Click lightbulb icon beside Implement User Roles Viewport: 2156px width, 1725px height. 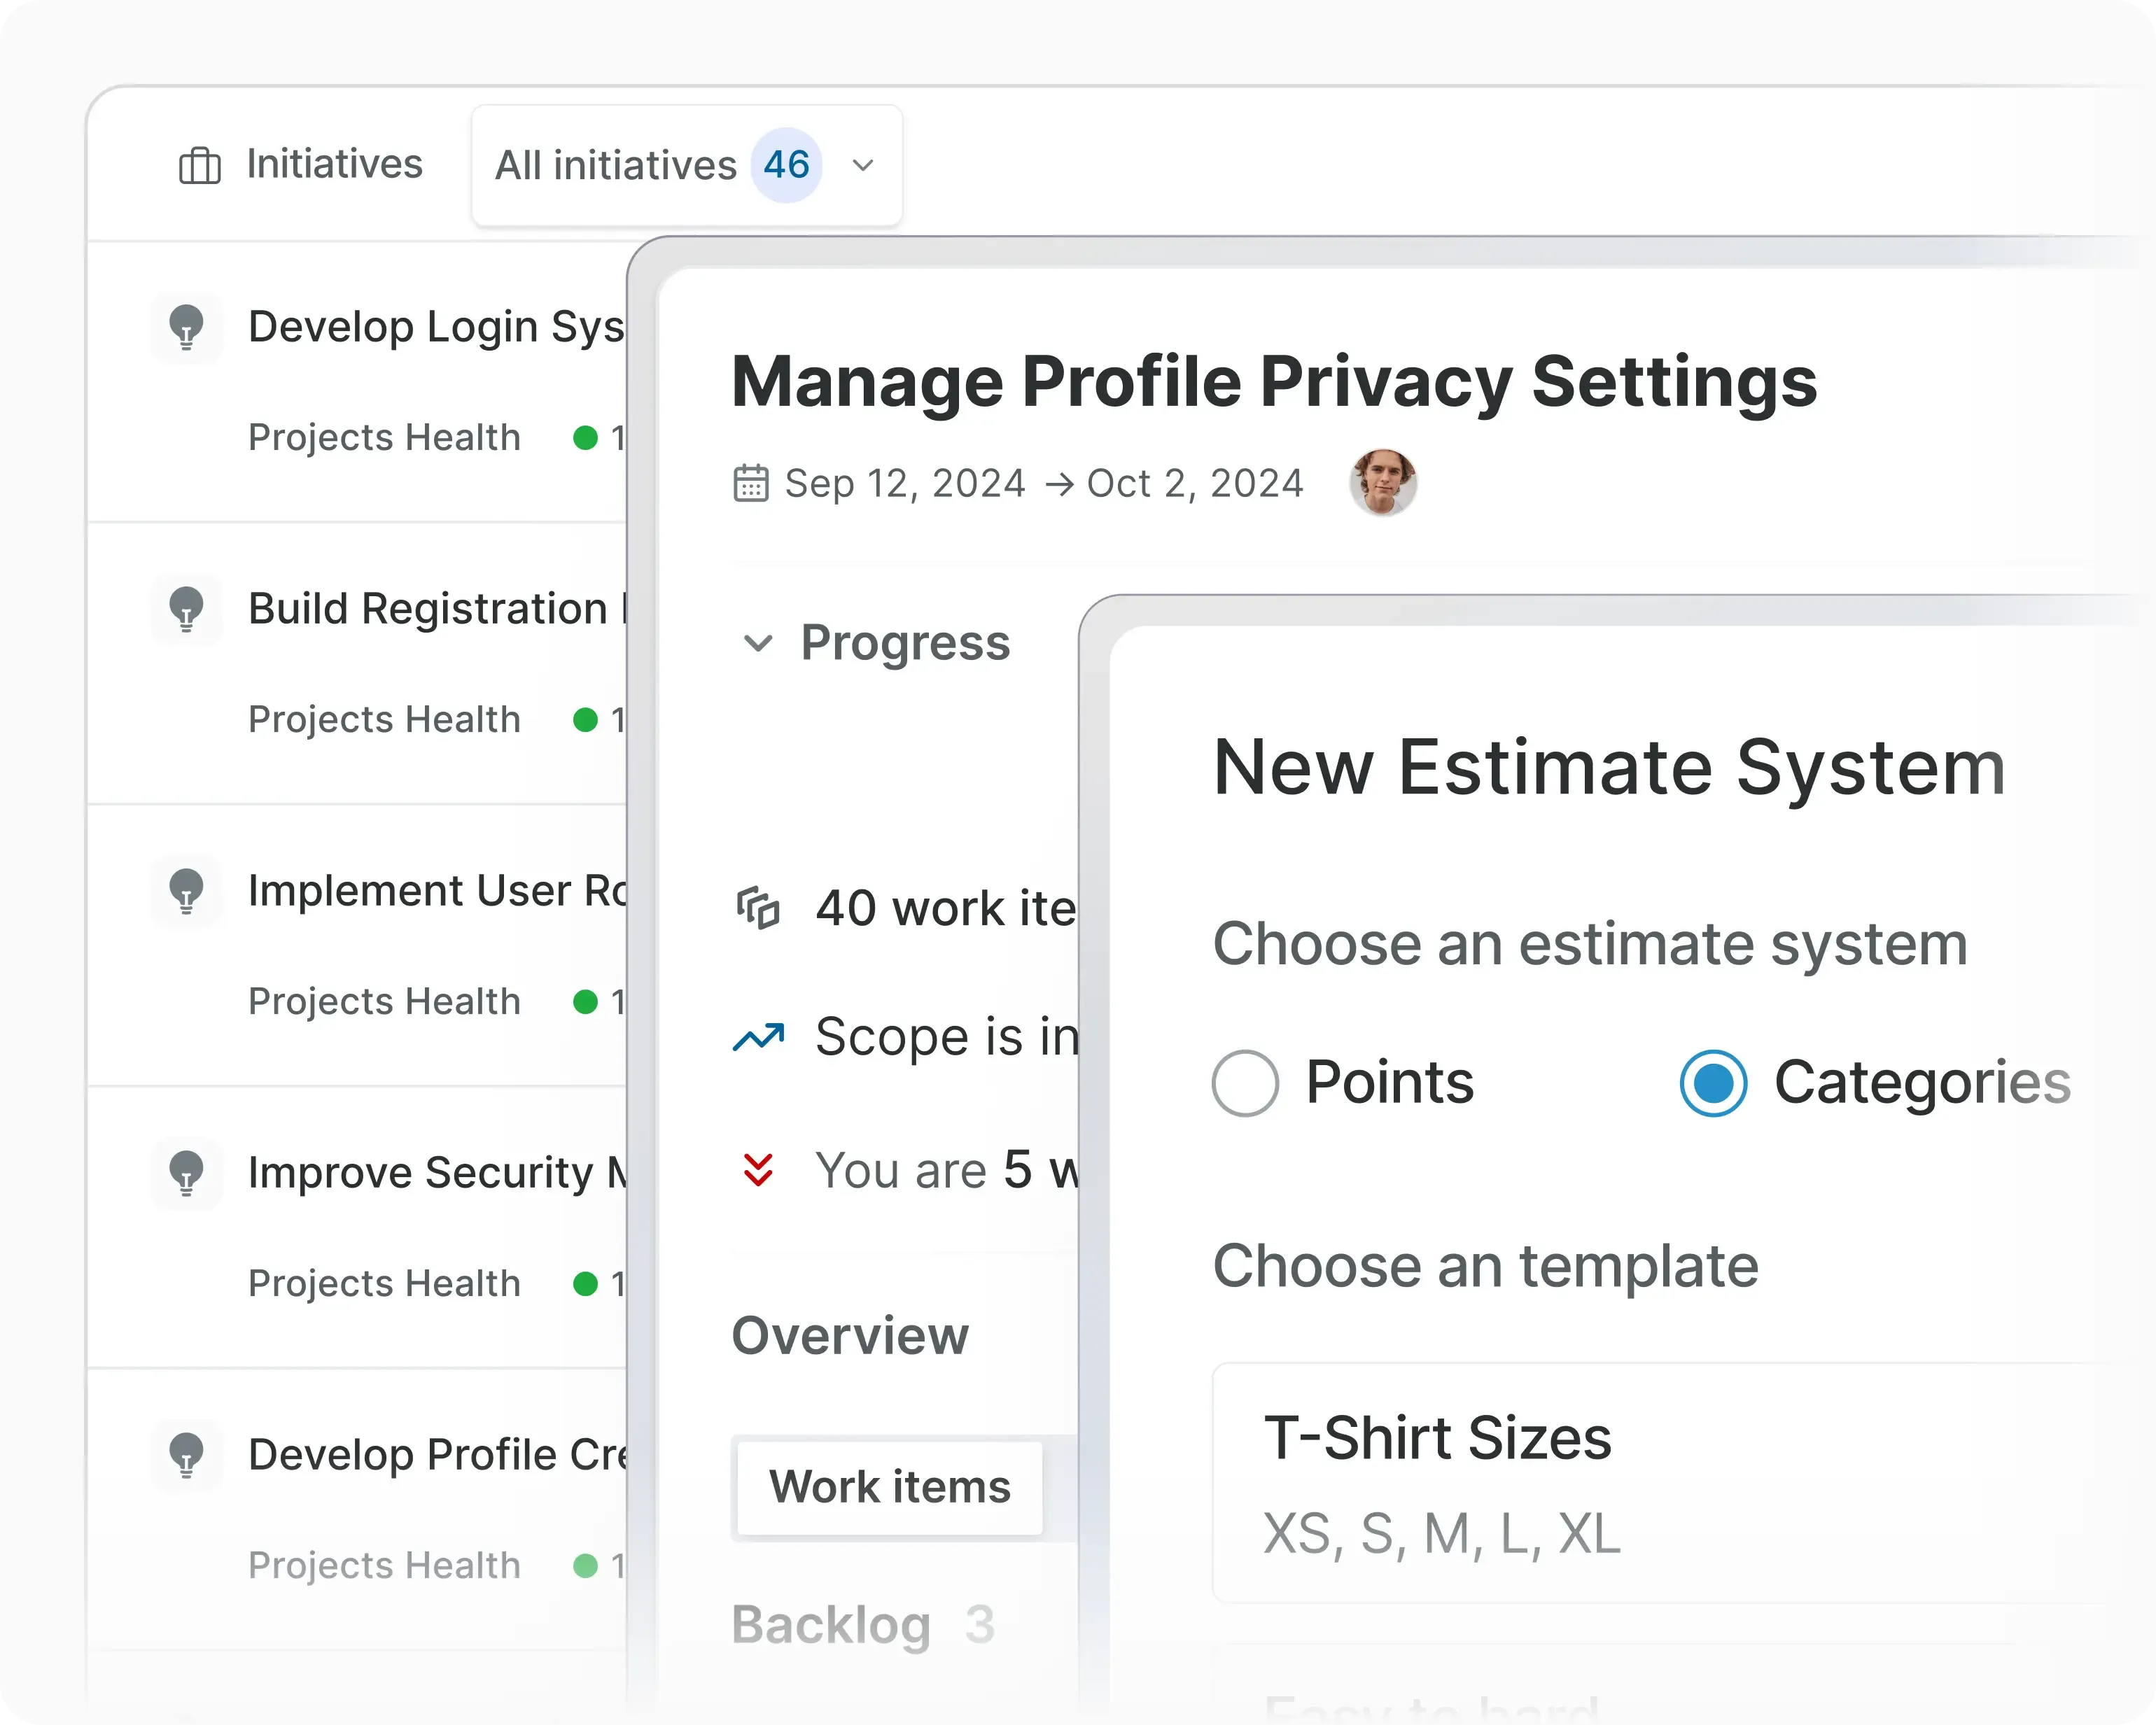[x=186, y=891]
